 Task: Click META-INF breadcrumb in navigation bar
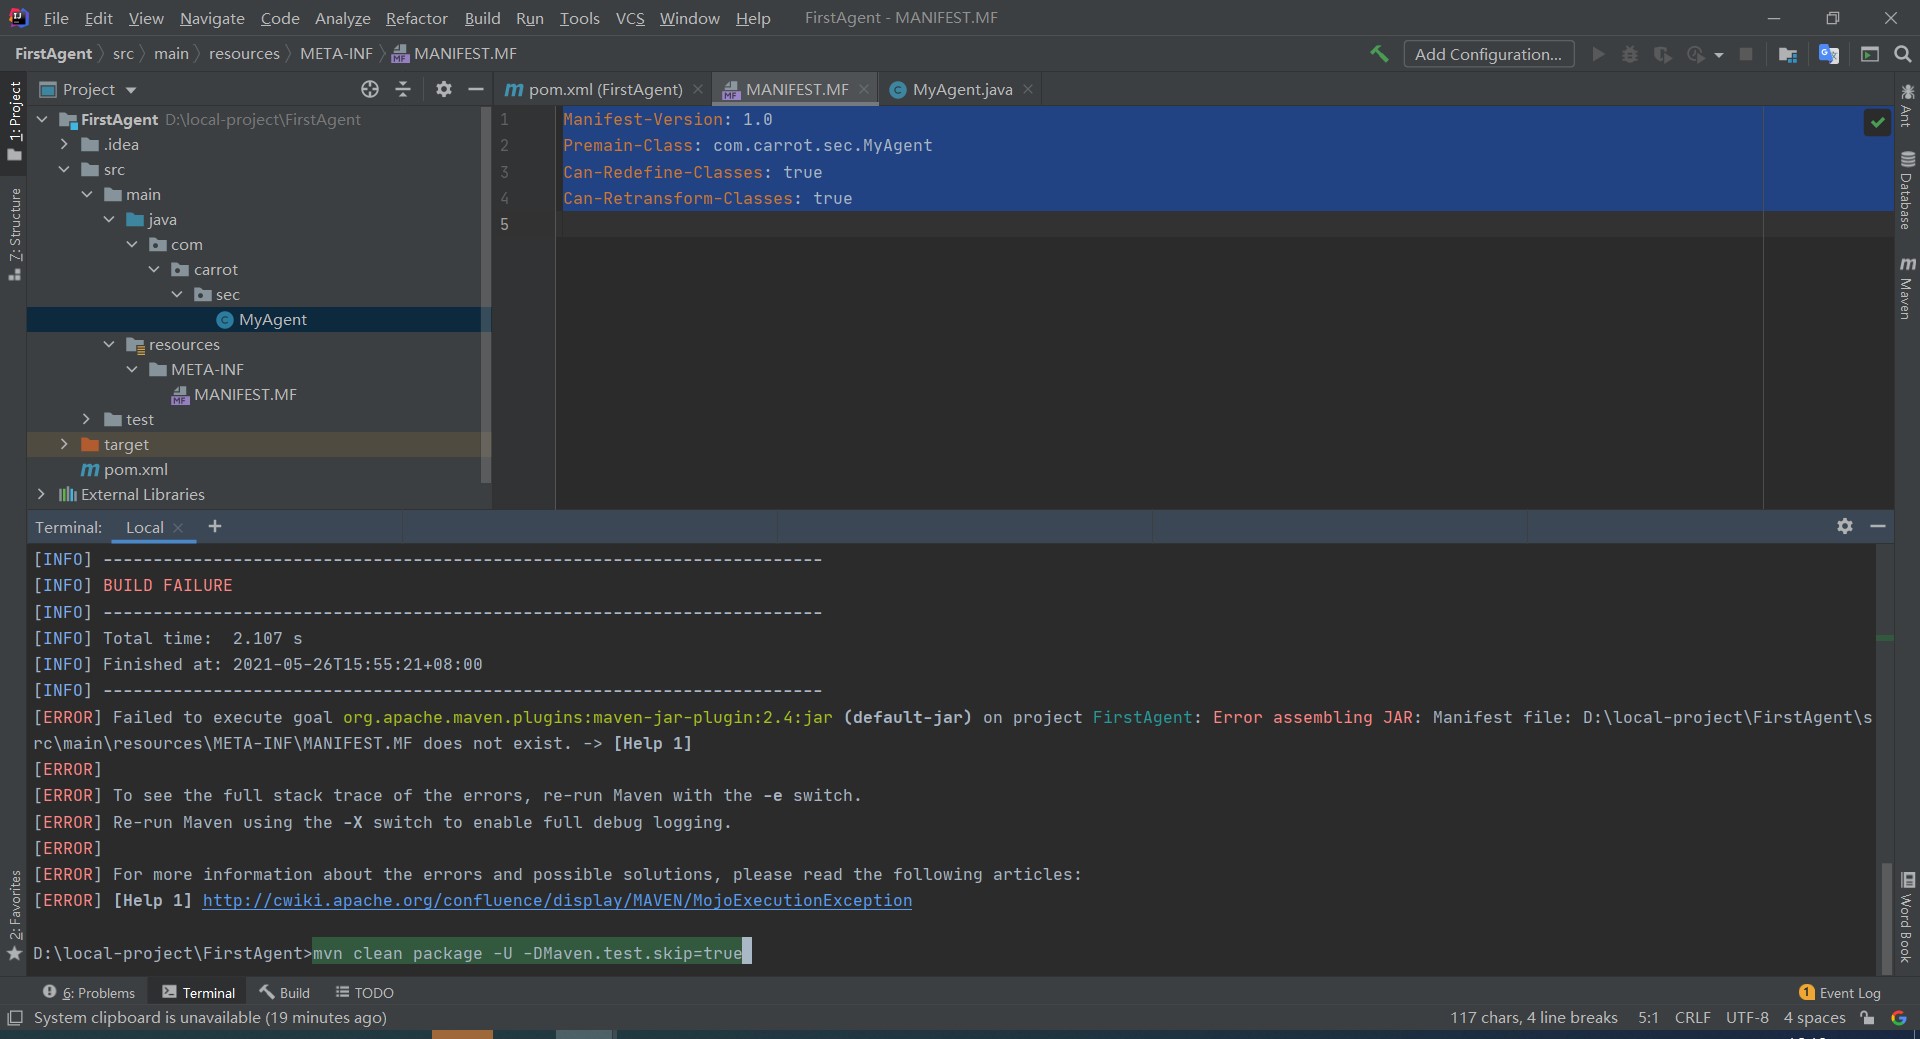click(336, 54)
